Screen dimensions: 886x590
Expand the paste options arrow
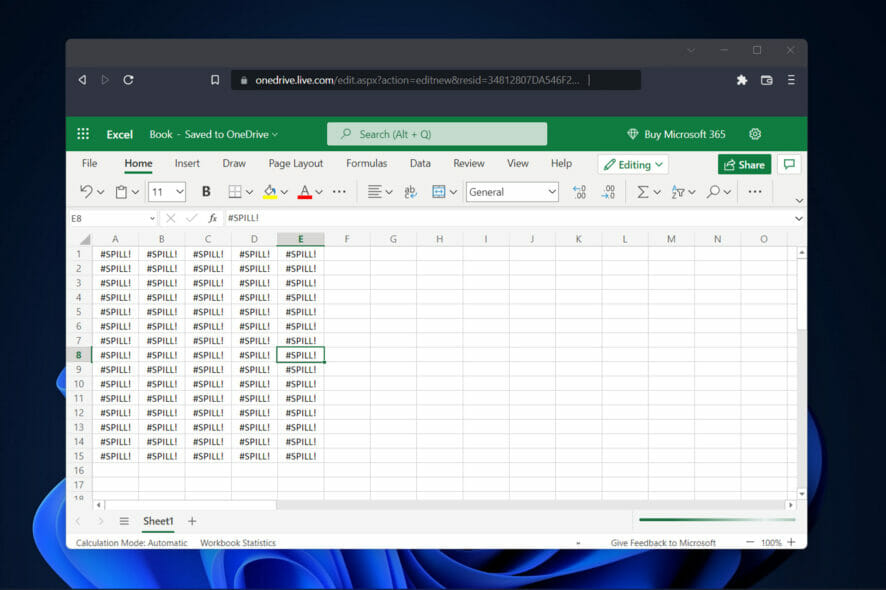pyautogui.click(x=135, y=193)
